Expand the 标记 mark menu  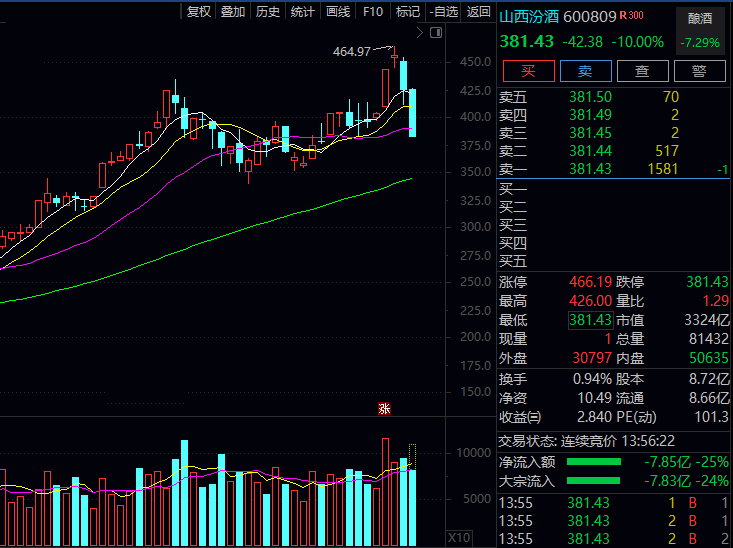[407, 12]
